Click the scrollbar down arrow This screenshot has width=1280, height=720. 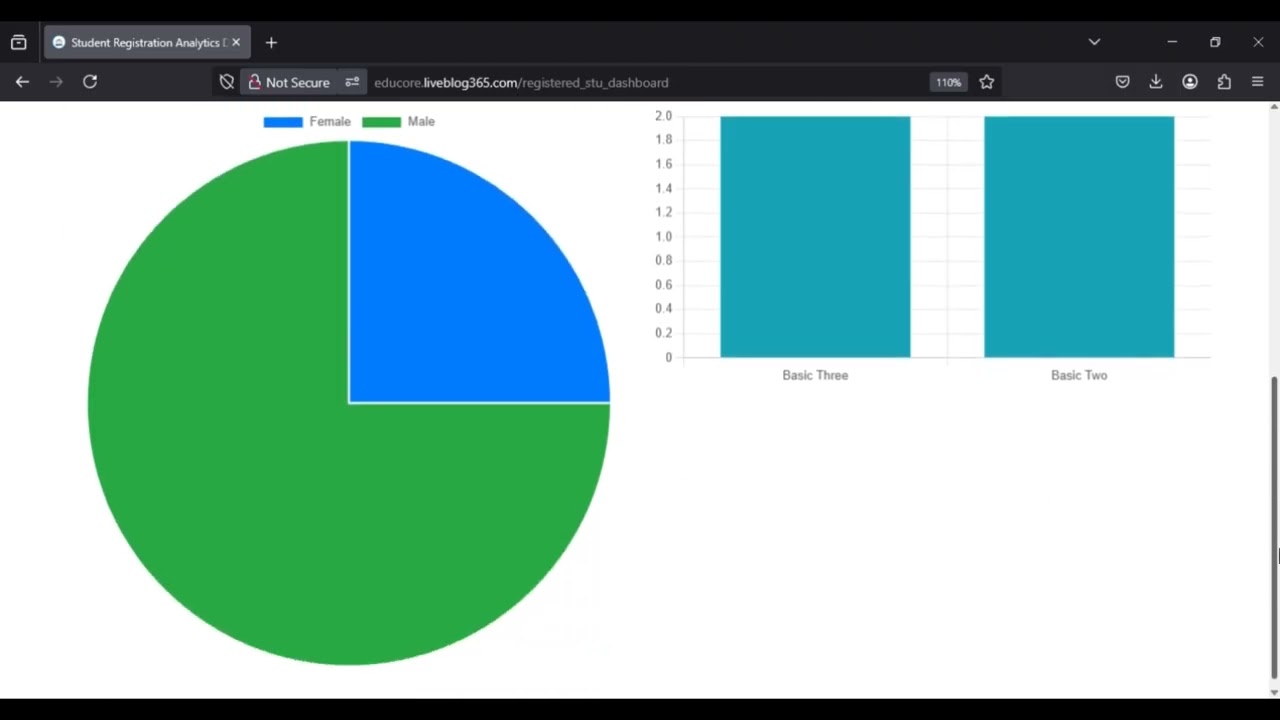coord(1274,692)
